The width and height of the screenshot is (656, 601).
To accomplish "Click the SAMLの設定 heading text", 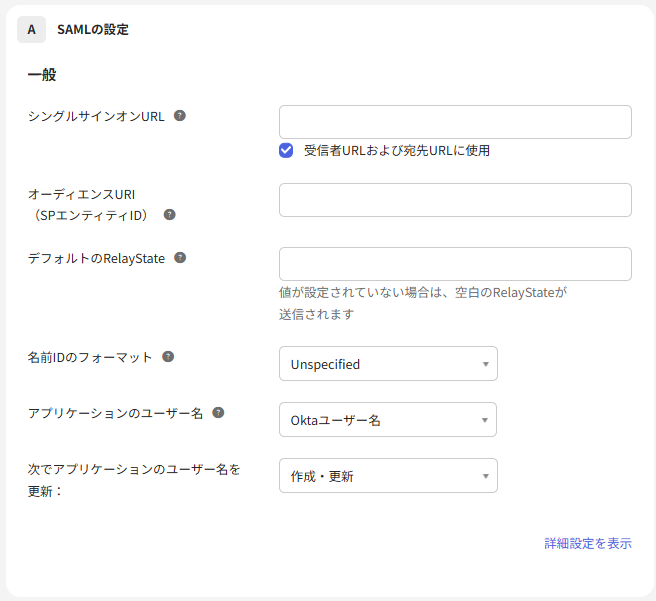I will click(93, 30).
